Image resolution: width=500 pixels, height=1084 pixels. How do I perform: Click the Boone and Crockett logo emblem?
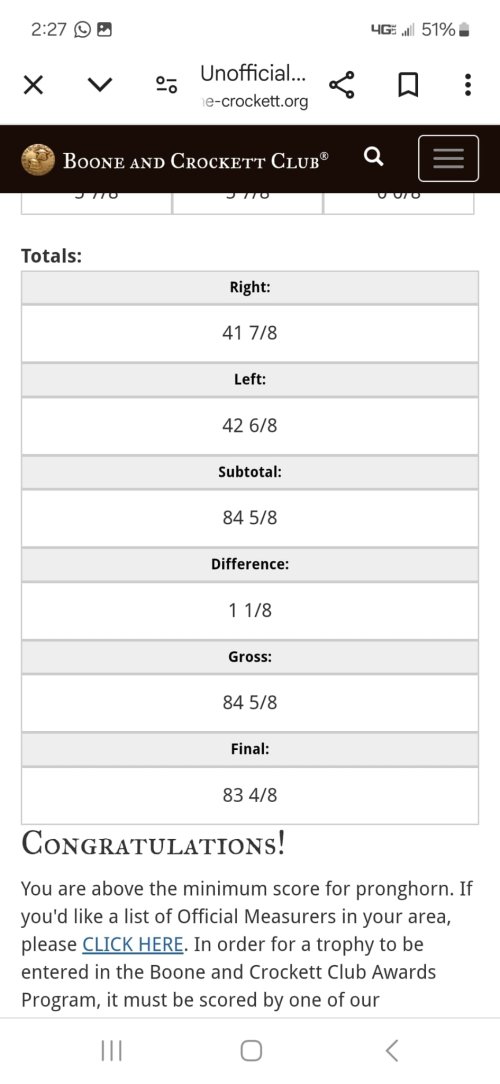pos(38,160)
